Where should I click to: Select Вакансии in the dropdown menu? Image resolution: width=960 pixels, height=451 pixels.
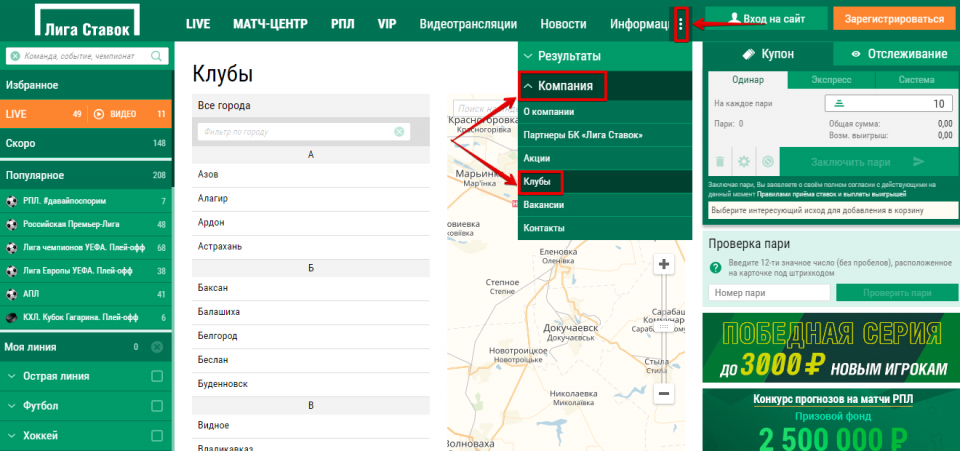[x=544, y=205]
